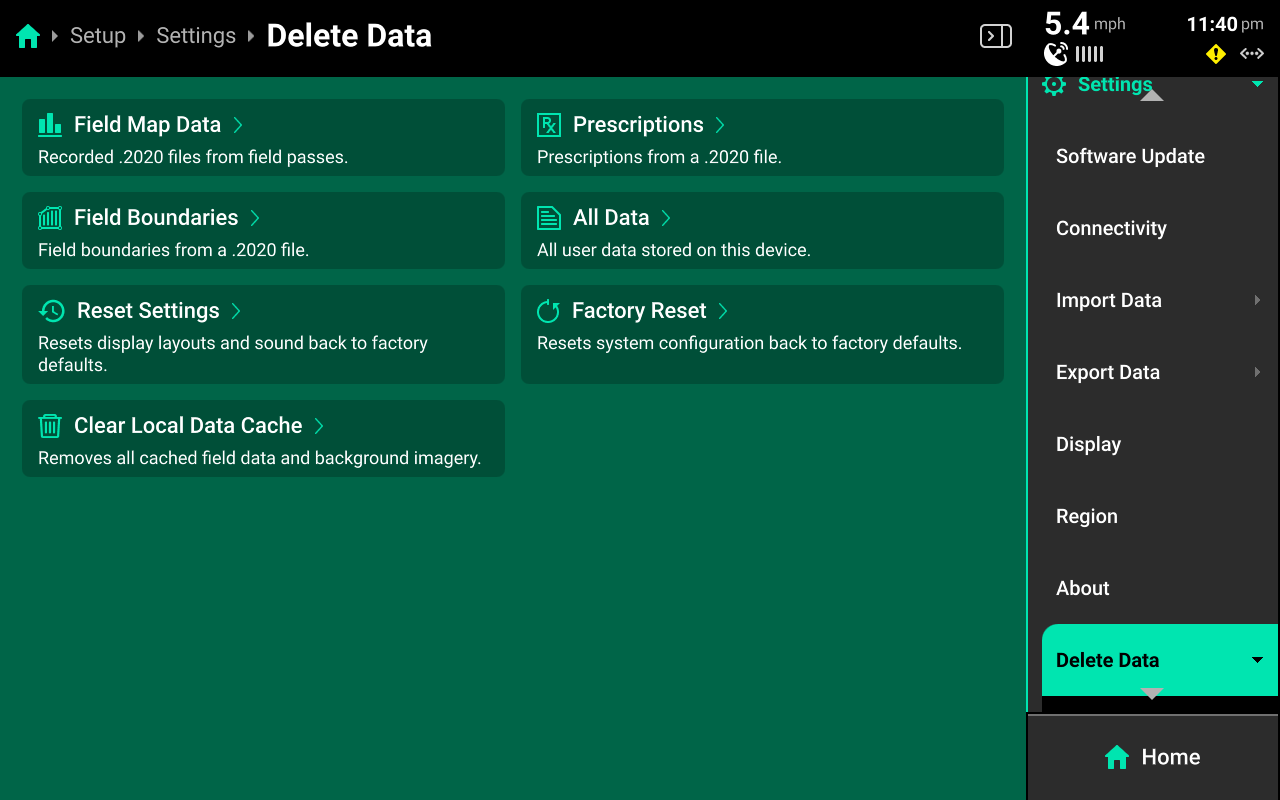This screenshot has width=1280, height=800.
Task: Click 'Removes all cached field data' description
Action: 260,458
